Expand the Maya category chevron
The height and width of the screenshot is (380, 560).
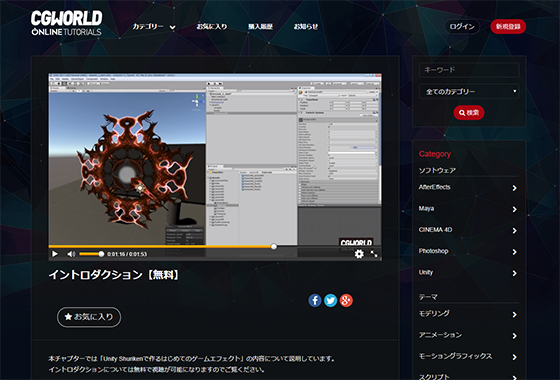[x=514, y=209]
